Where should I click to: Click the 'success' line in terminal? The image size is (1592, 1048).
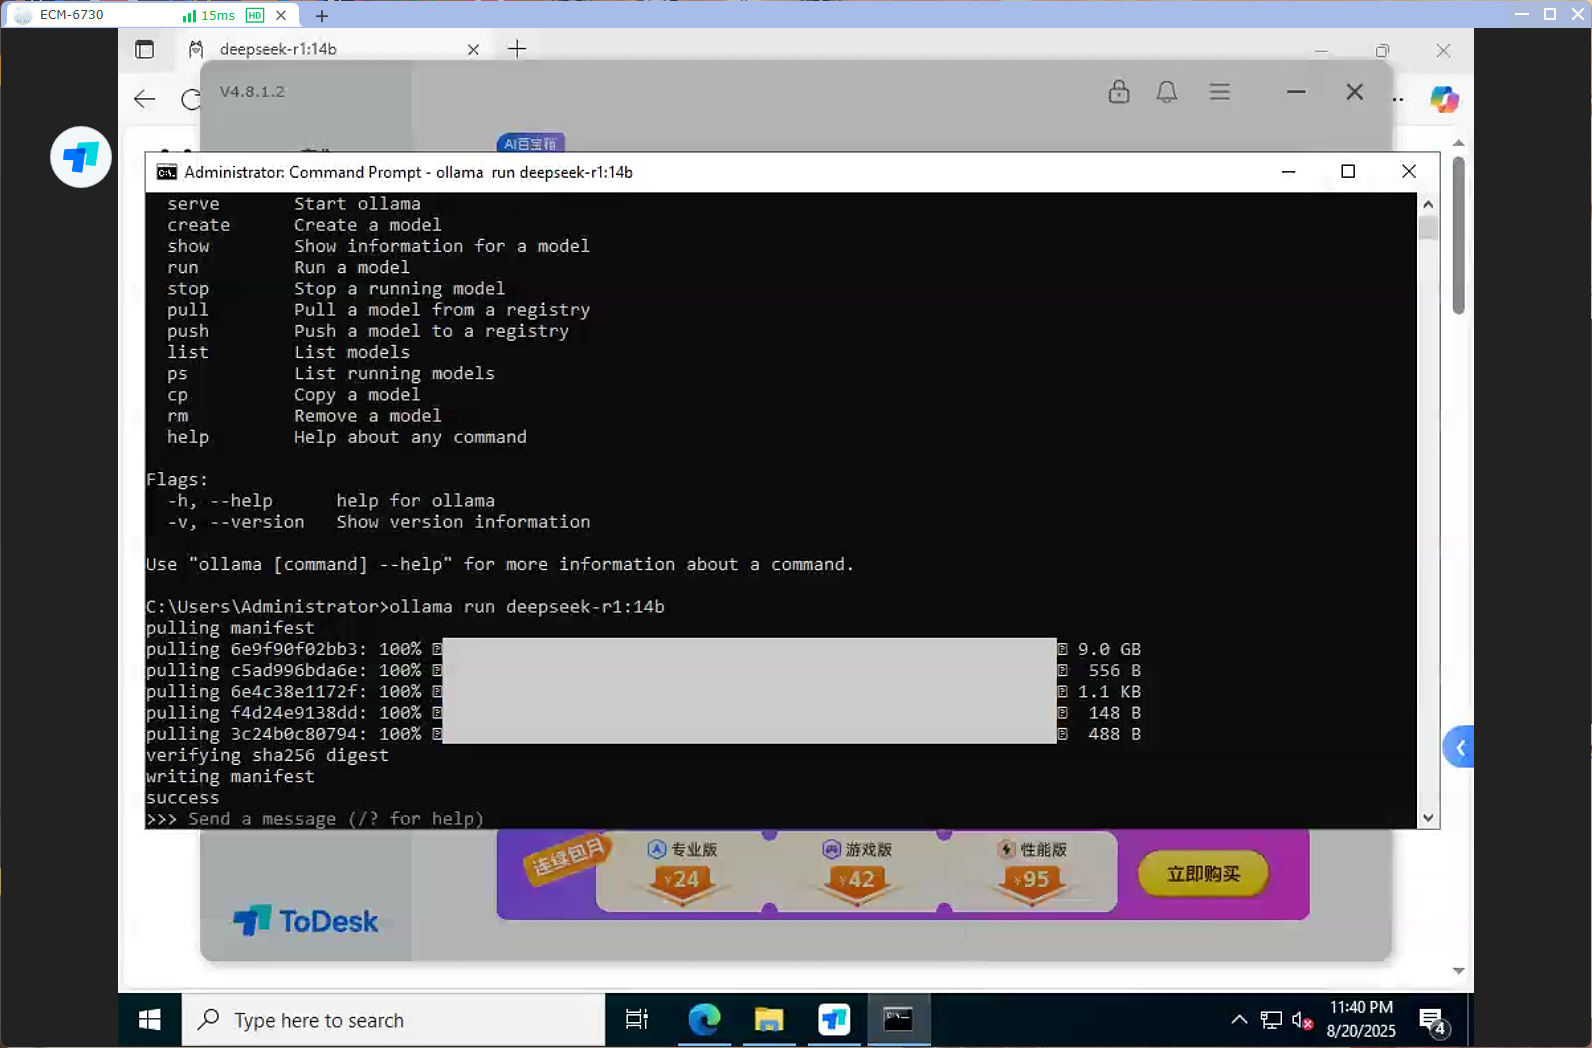pyautogui.click(x=182, y=798)
